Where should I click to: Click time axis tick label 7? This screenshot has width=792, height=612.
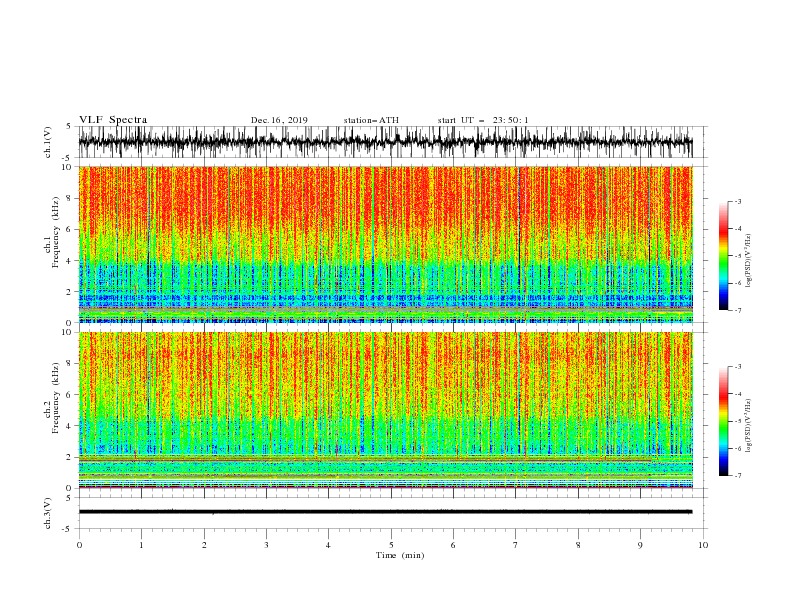pyautogui.click(x=516, y=545)
